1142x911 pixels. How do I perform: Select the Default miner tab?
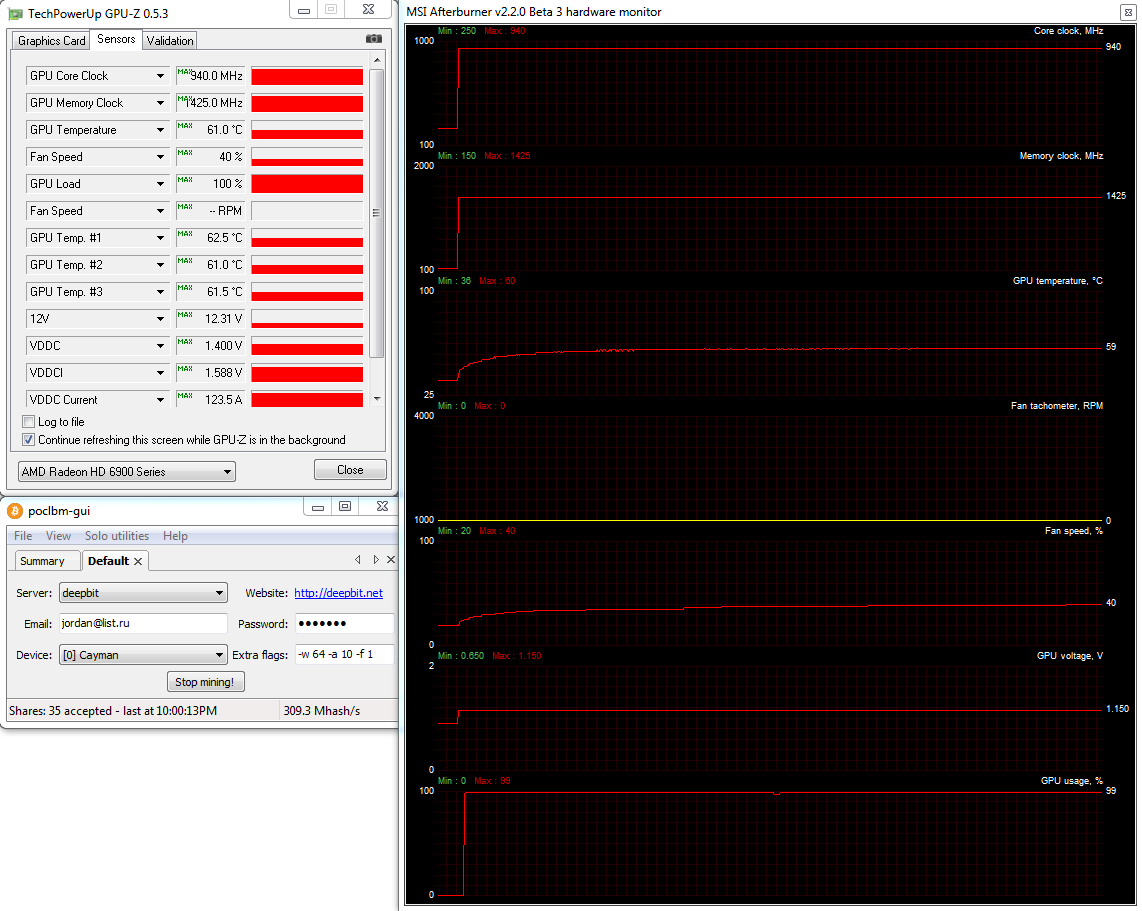(x=109, y=561)
